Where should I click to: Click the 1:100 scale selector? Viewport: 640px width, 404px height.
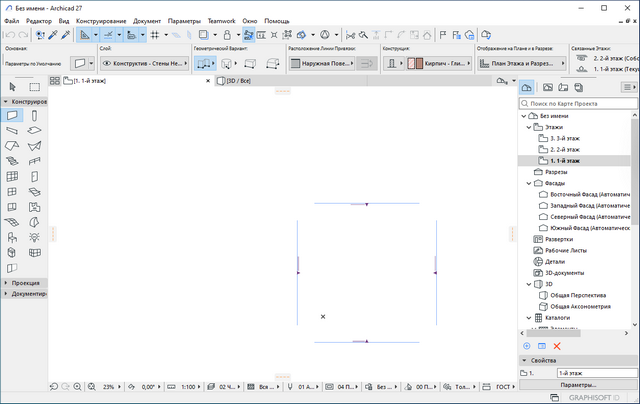[x=187, y=386]
